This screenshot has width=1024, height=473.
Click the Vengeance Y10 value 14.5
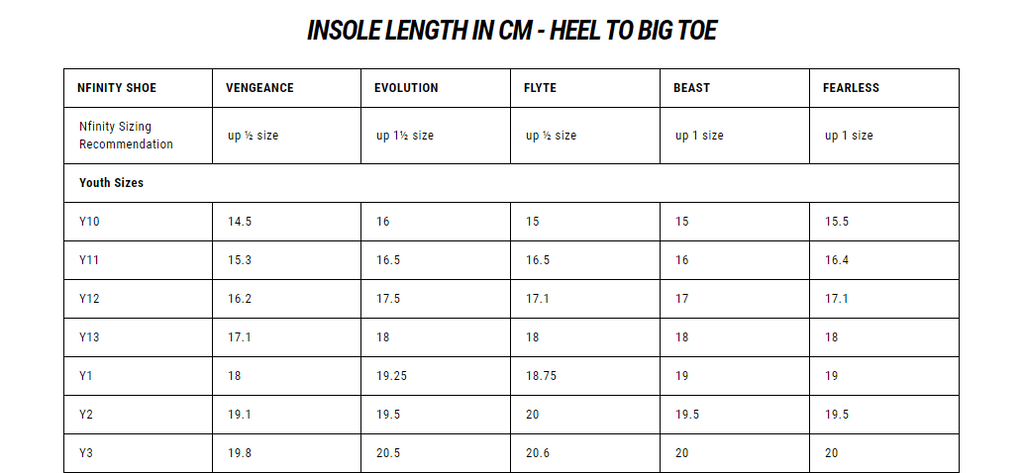point(240,221)
